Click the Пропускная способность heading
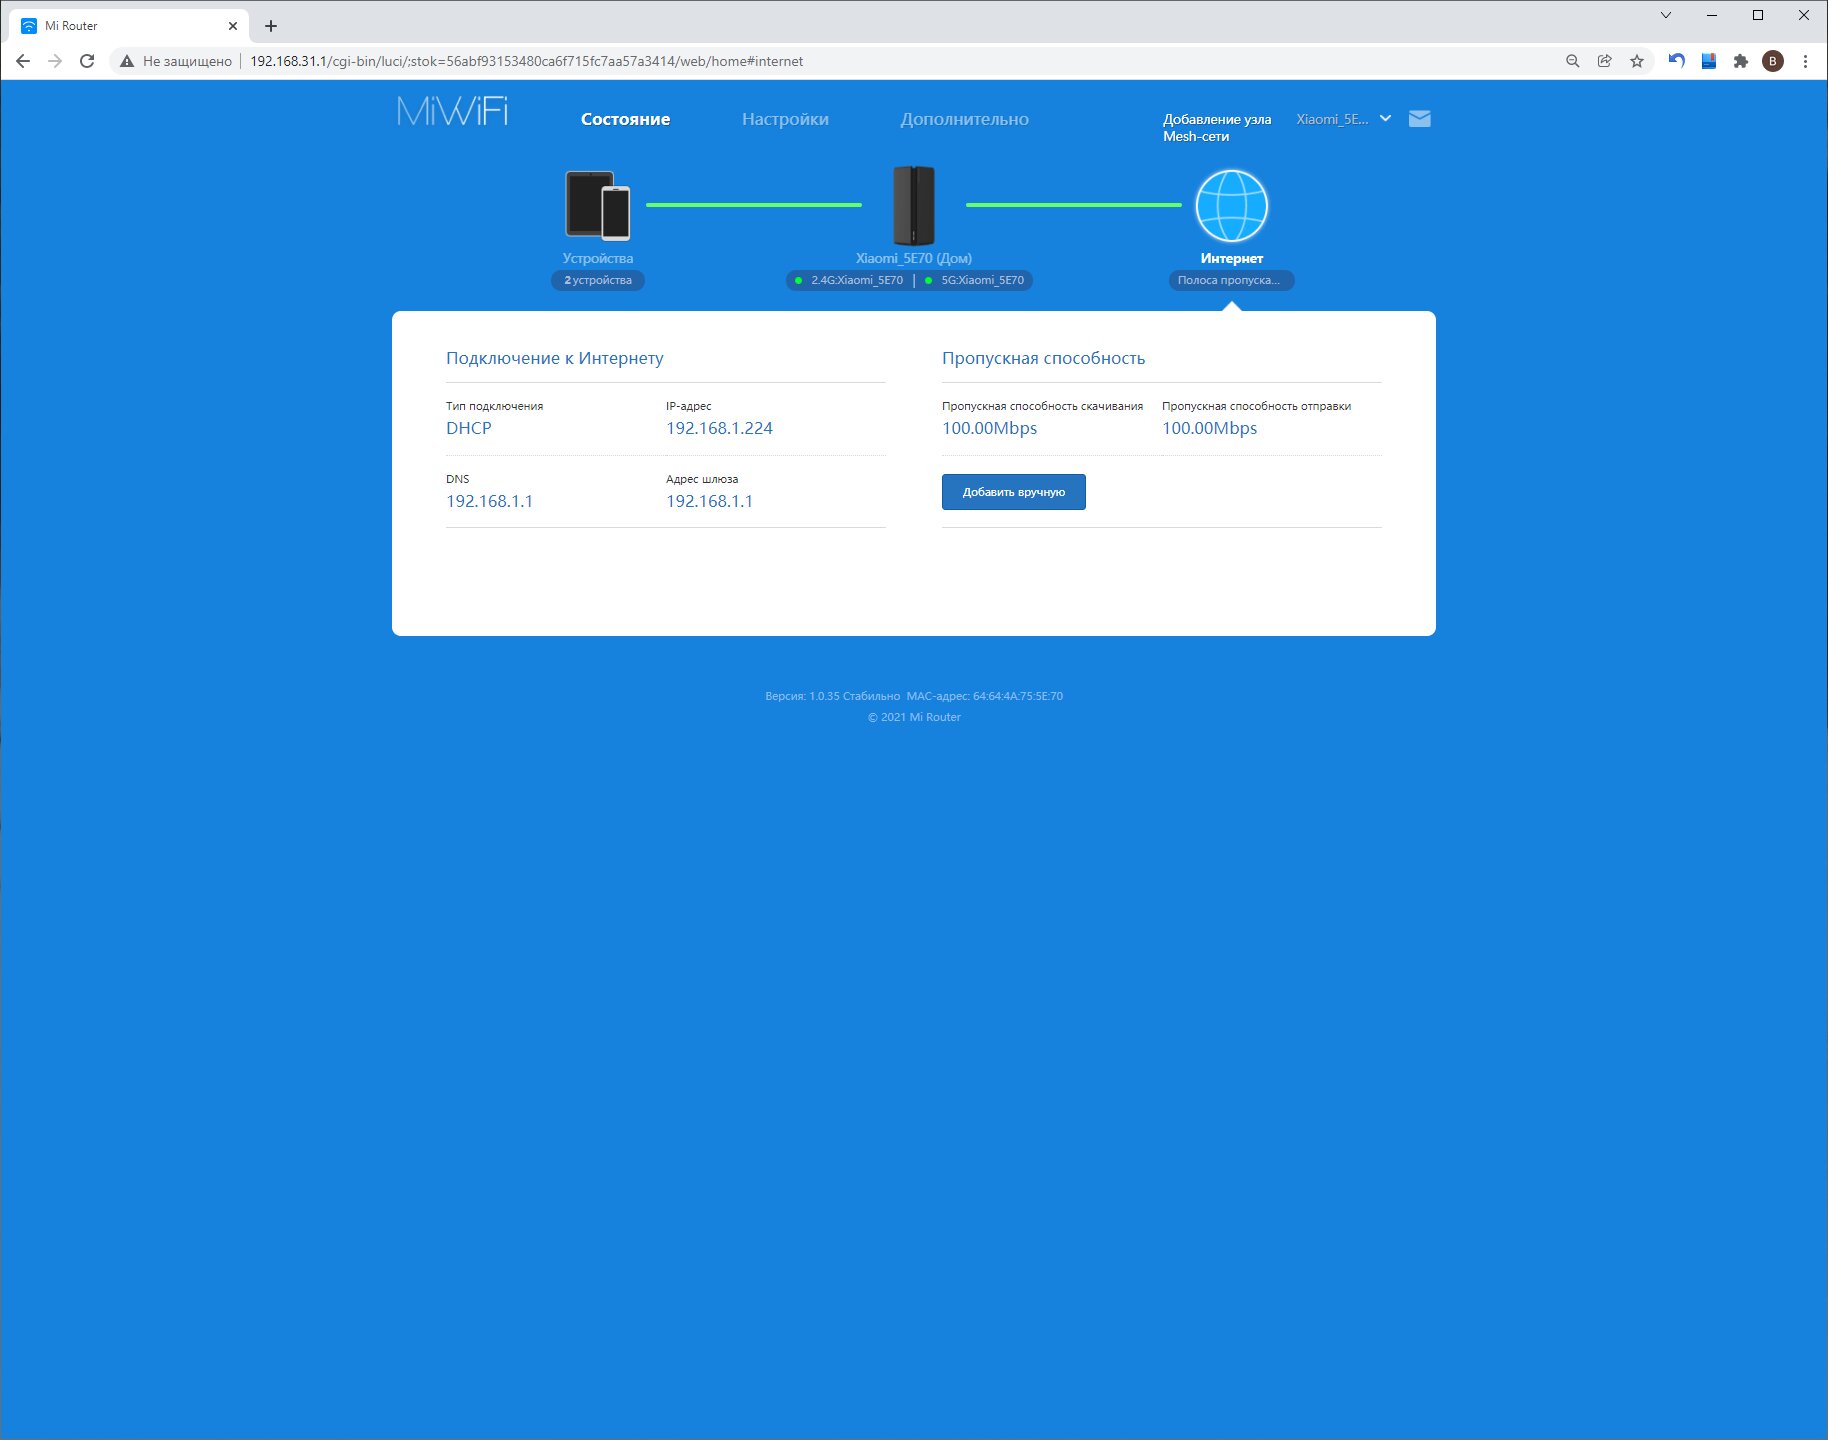 click(x=1043, y=358)
